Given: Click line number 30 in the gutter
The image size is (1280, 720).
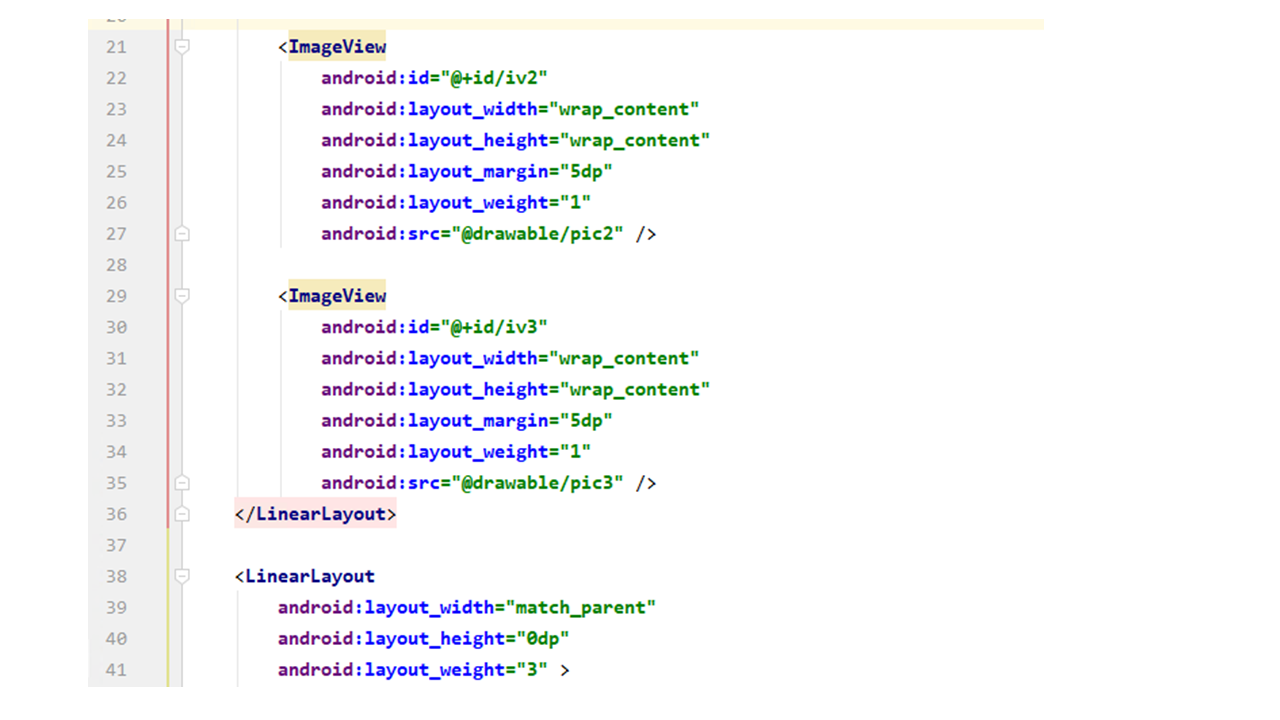Looking at the screenshot, I should pyautogui.click(x=116, y=327).
